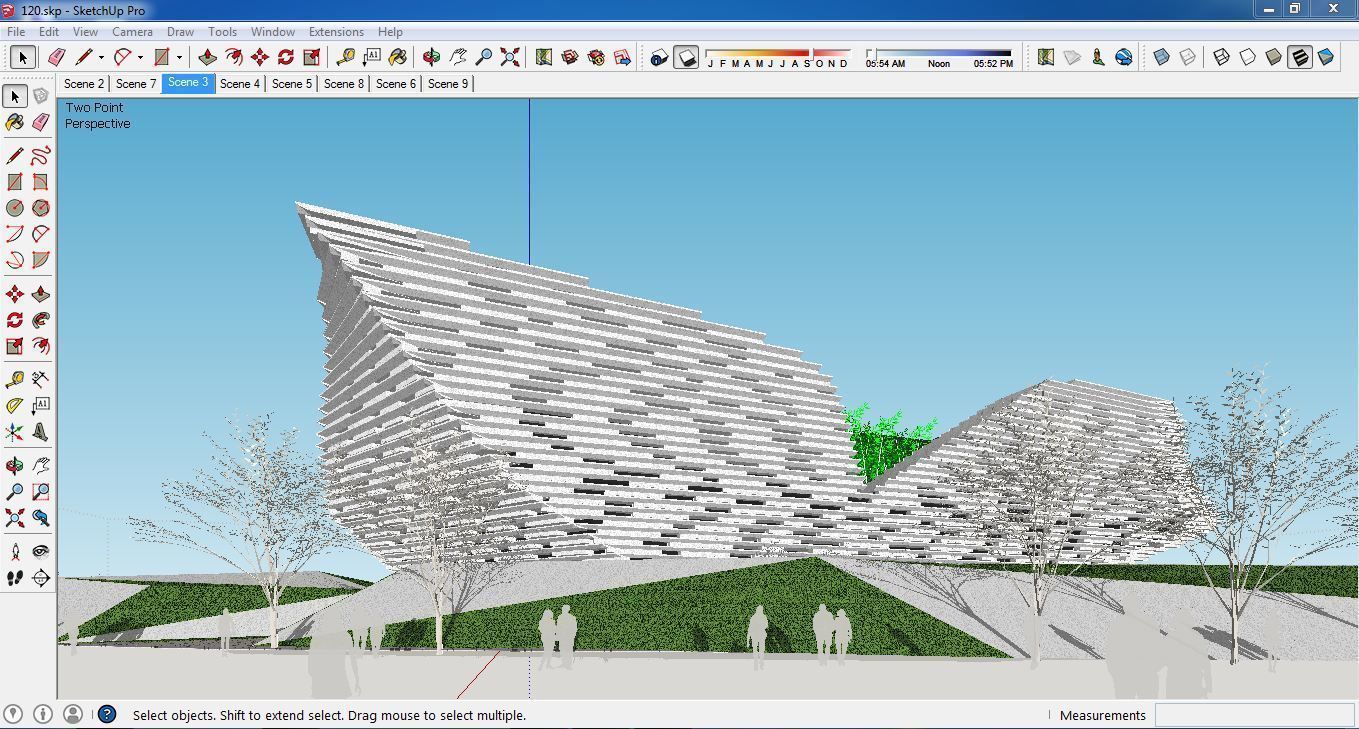Click the Preview Model in Google Earth icon
Image resolution: width=1359 pixels, height=729 pixels.
tap(1123, 57)
